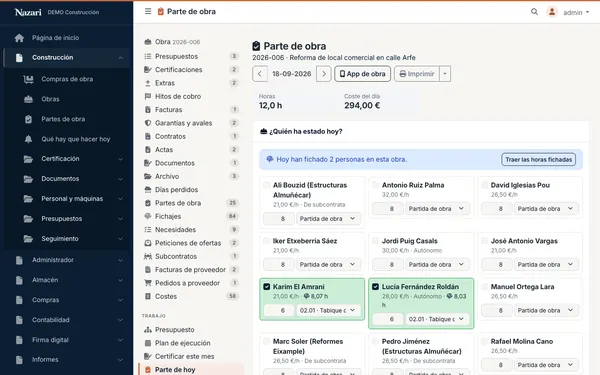The height and width of the screenshot is (375, 600).
Task: Open Partida de obra dropdown for Ali Bouzid
Action: click(328, 219)
